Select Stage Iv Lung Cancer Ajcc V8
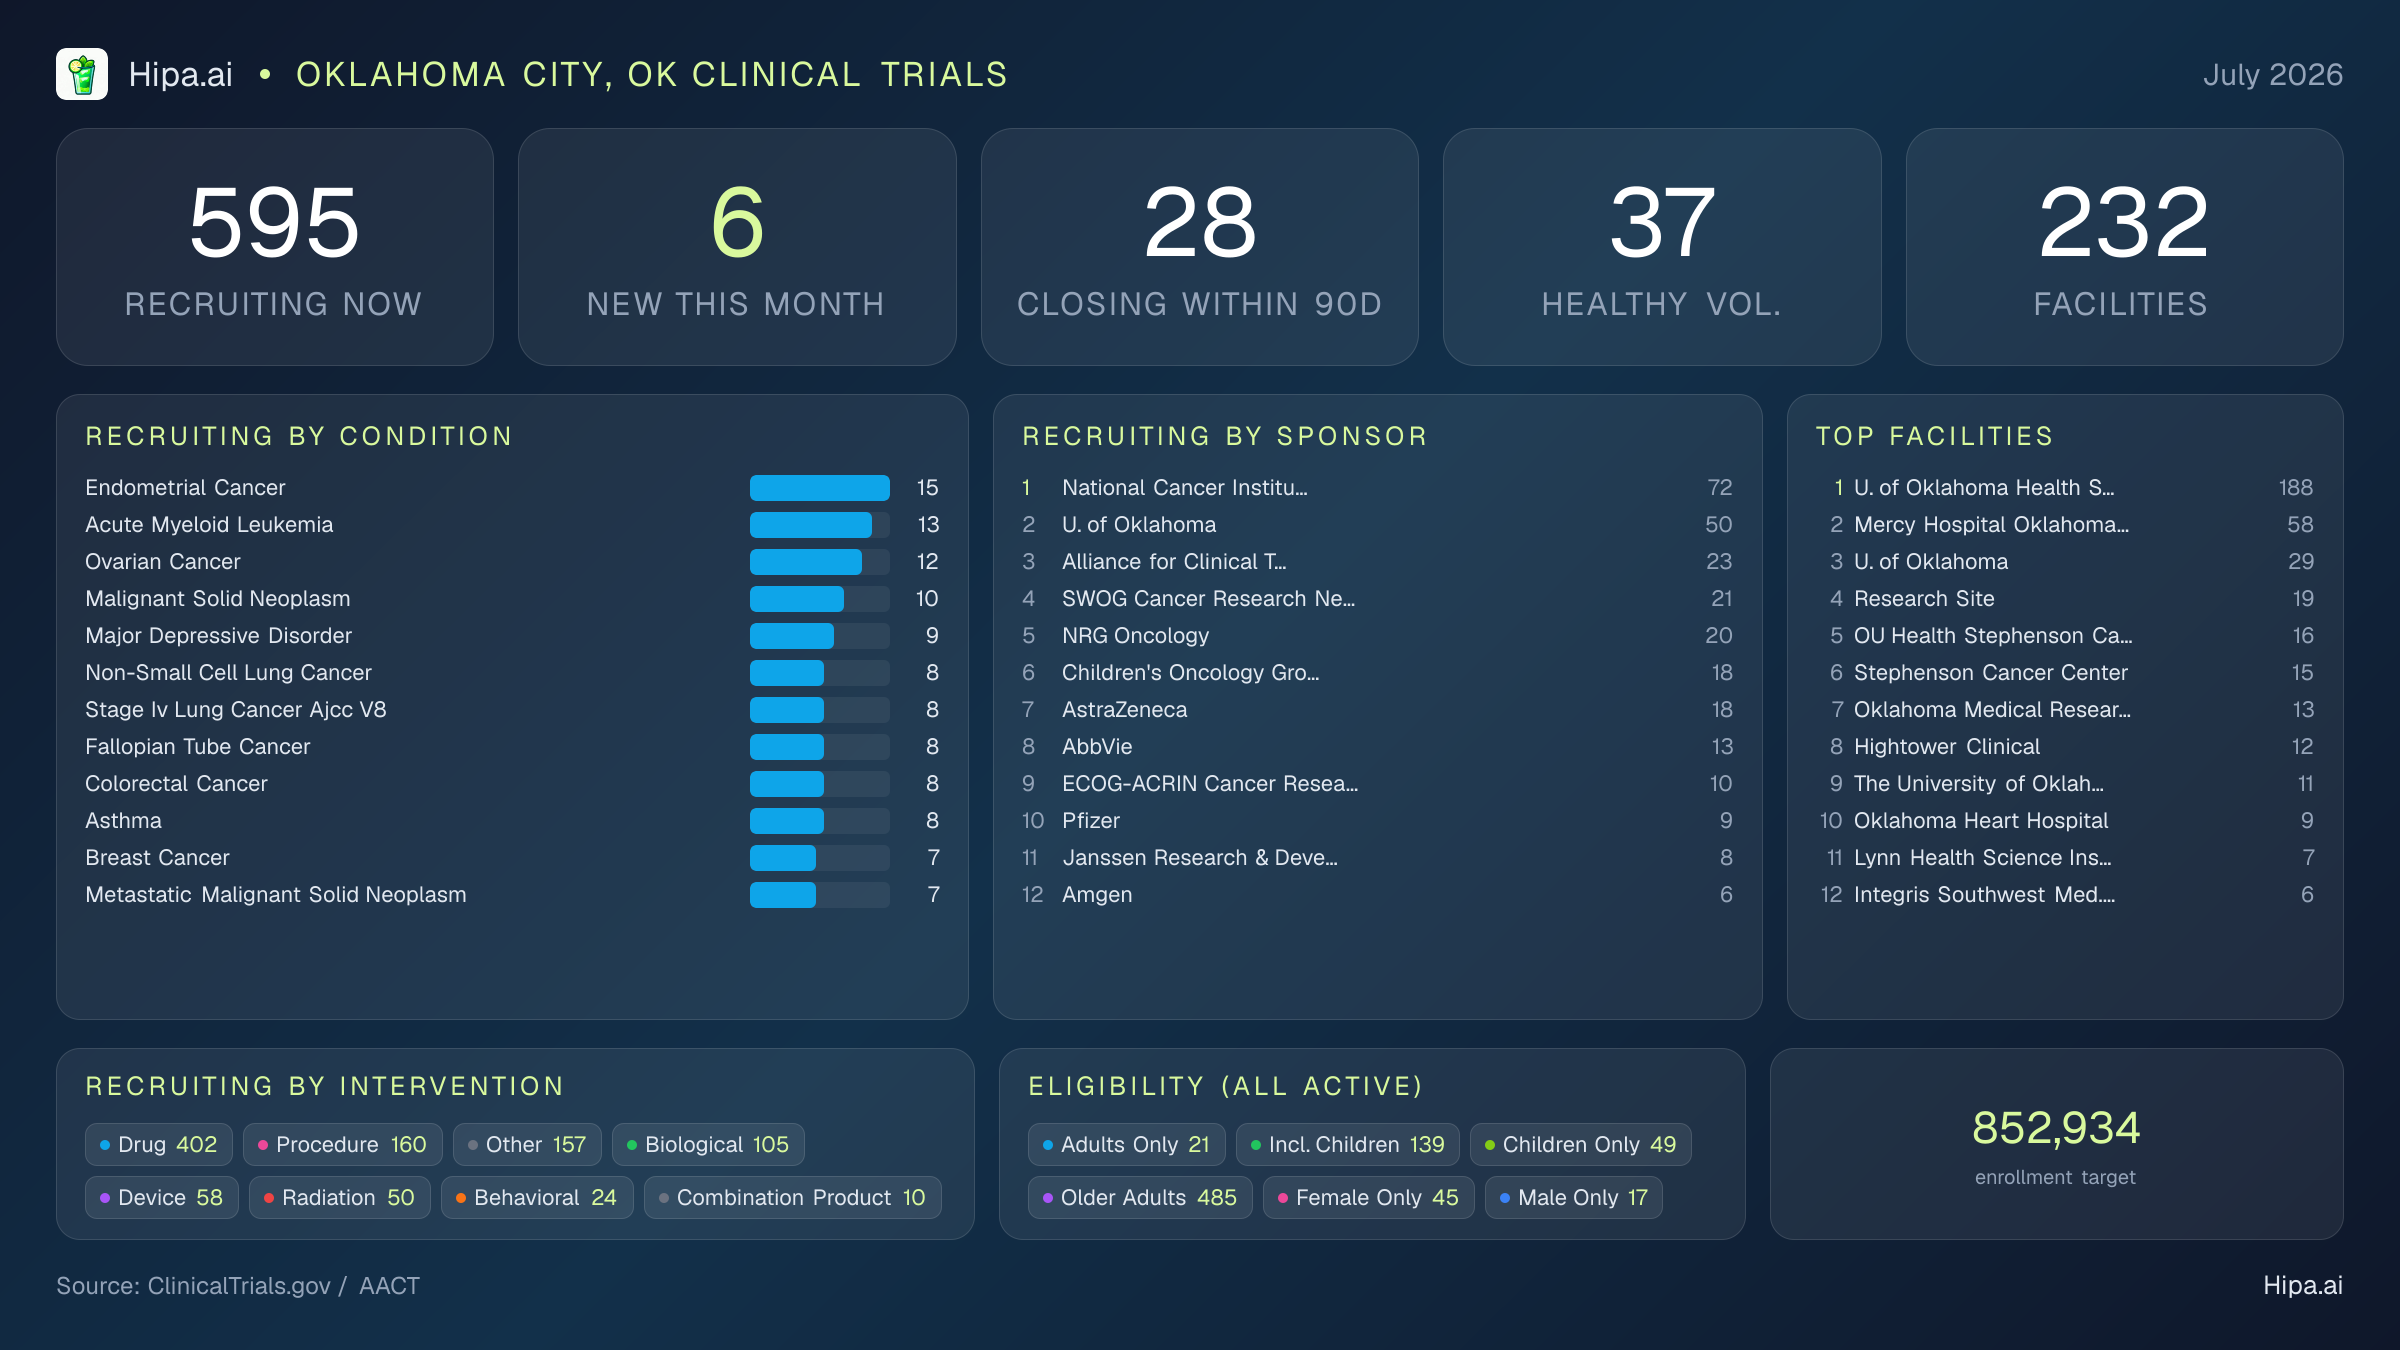This screenshot has width=2400, height=1350. [512, 709]
